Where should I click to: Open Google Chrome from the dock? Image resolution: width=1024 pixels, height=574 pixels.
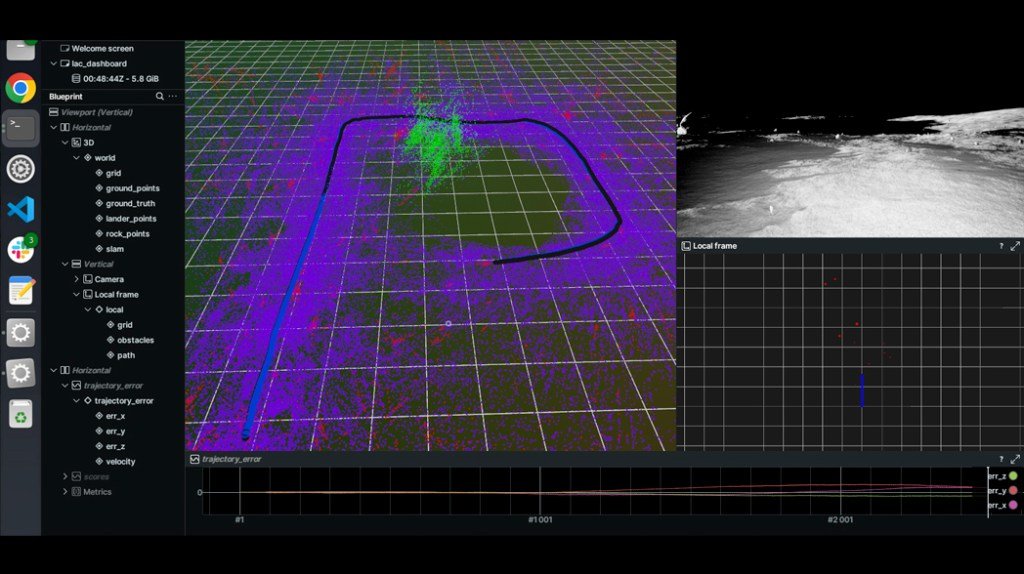21,88
